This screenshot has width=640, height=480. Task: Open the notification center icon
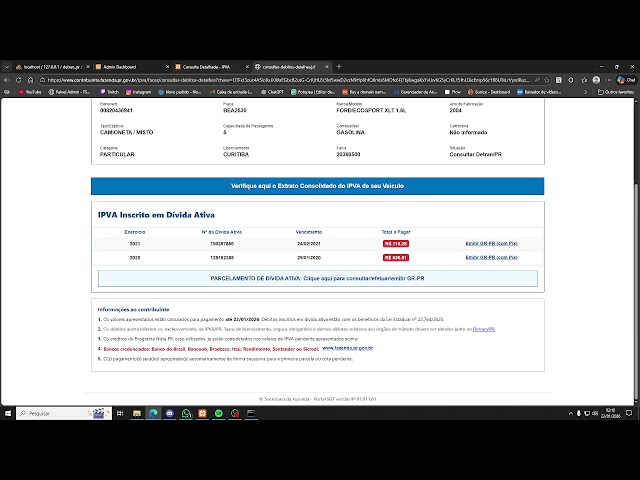tap(629, 413)
